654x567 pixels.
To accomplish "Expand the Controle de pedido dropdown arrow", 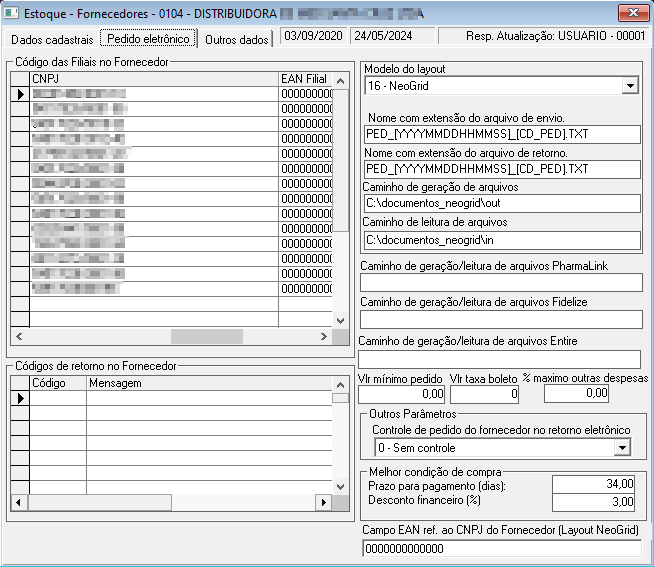I will coord(622,448).
